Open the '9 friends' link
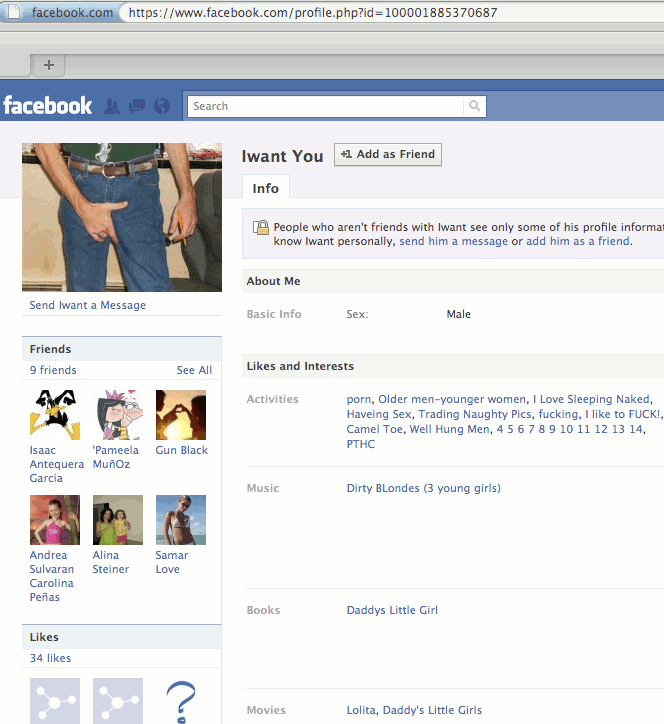The width and height of the screenshot is (664, 724). [x=53, y=370]
